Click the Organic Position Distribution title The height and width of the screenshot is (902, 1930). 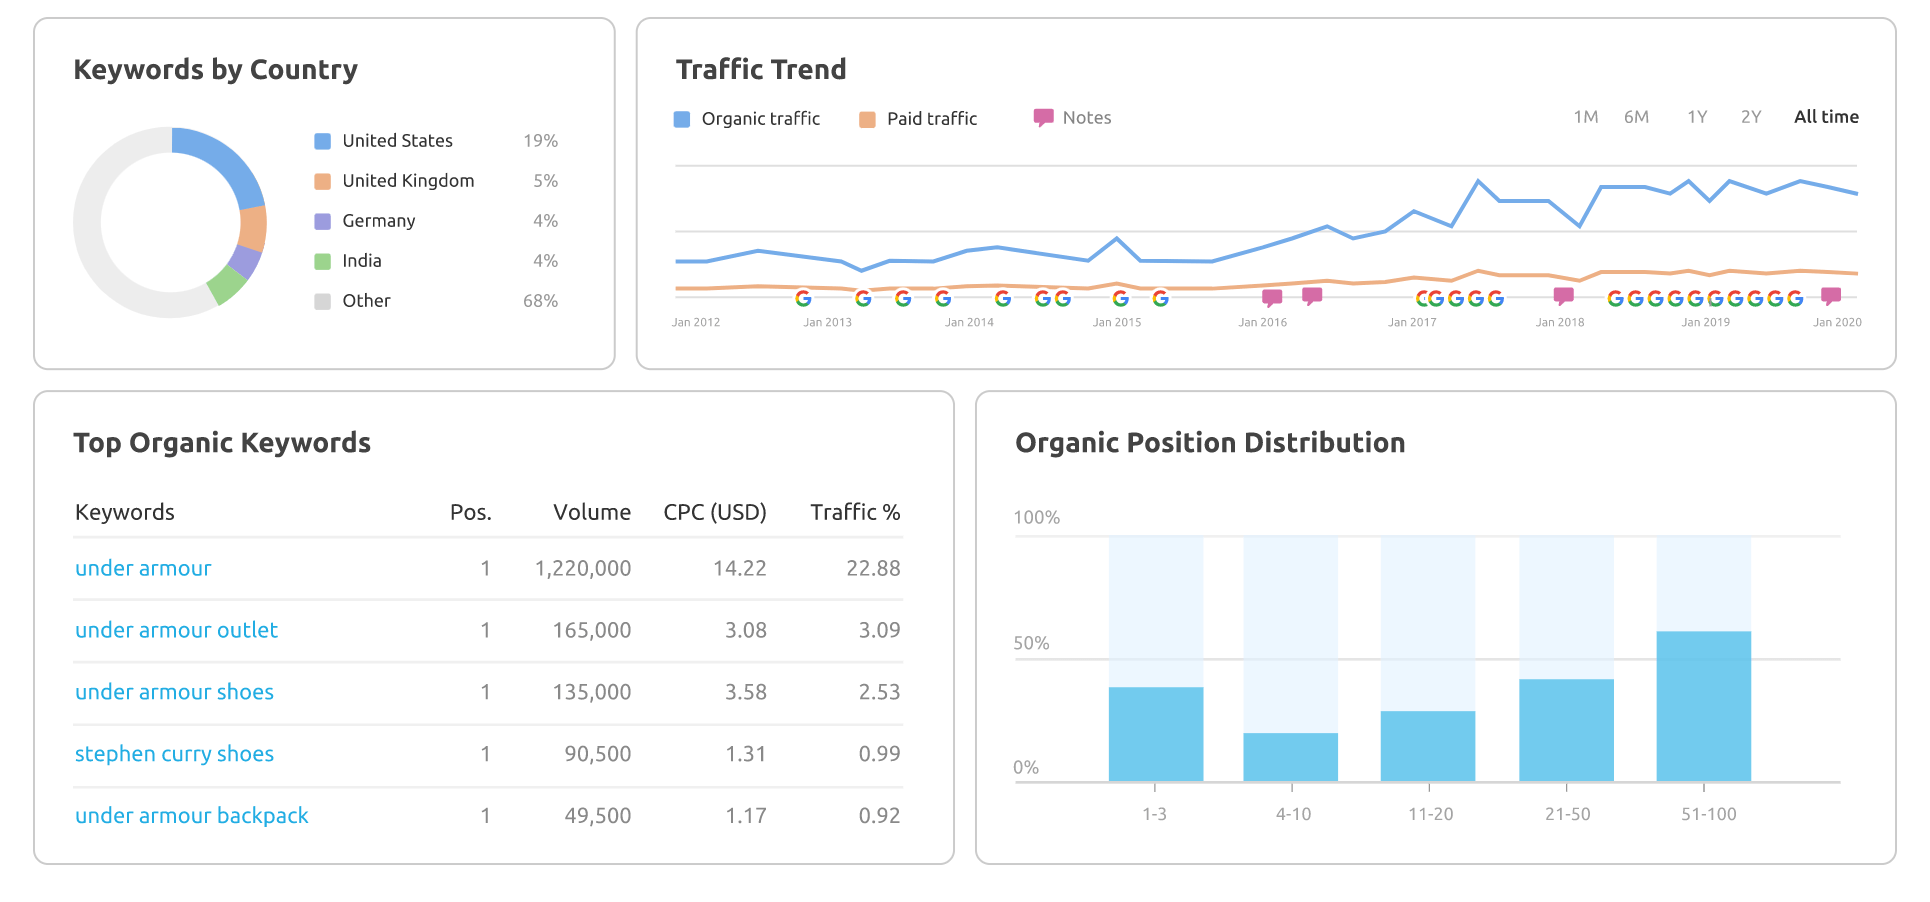1210,443
